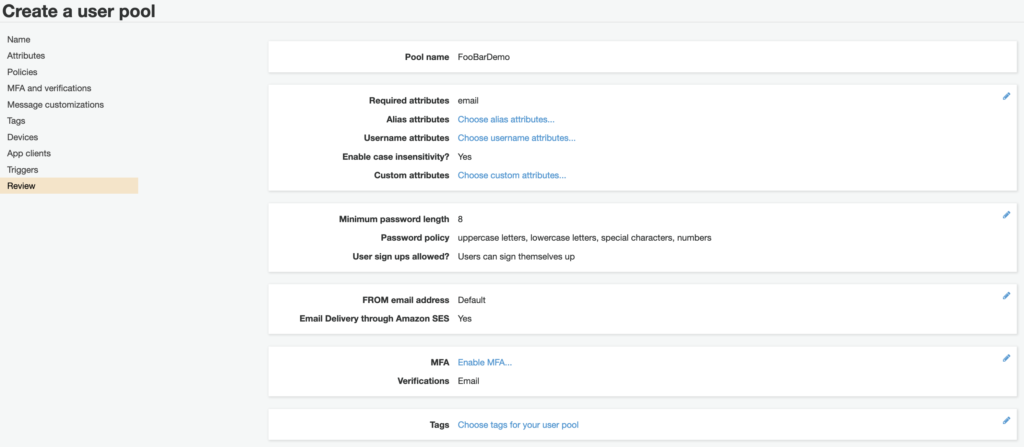
Task: Edit the FROM email address section via pencil
Action: pos(1006,295)
